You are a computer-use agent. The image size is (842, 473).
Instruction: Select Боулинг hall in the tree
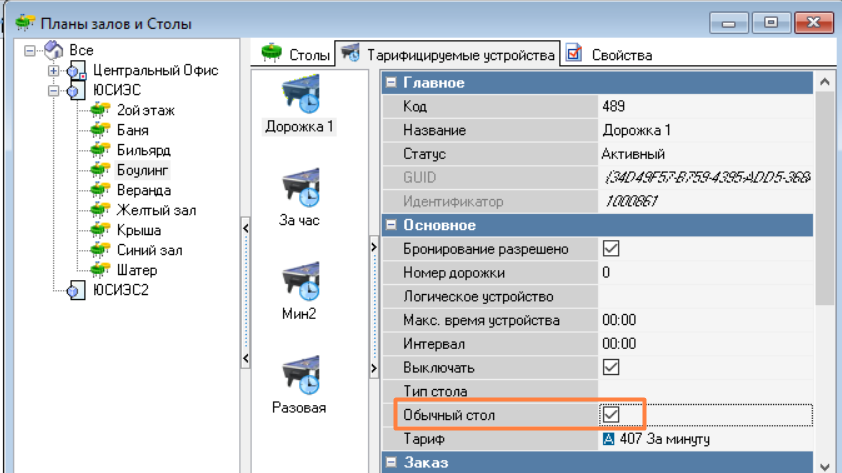143,170
